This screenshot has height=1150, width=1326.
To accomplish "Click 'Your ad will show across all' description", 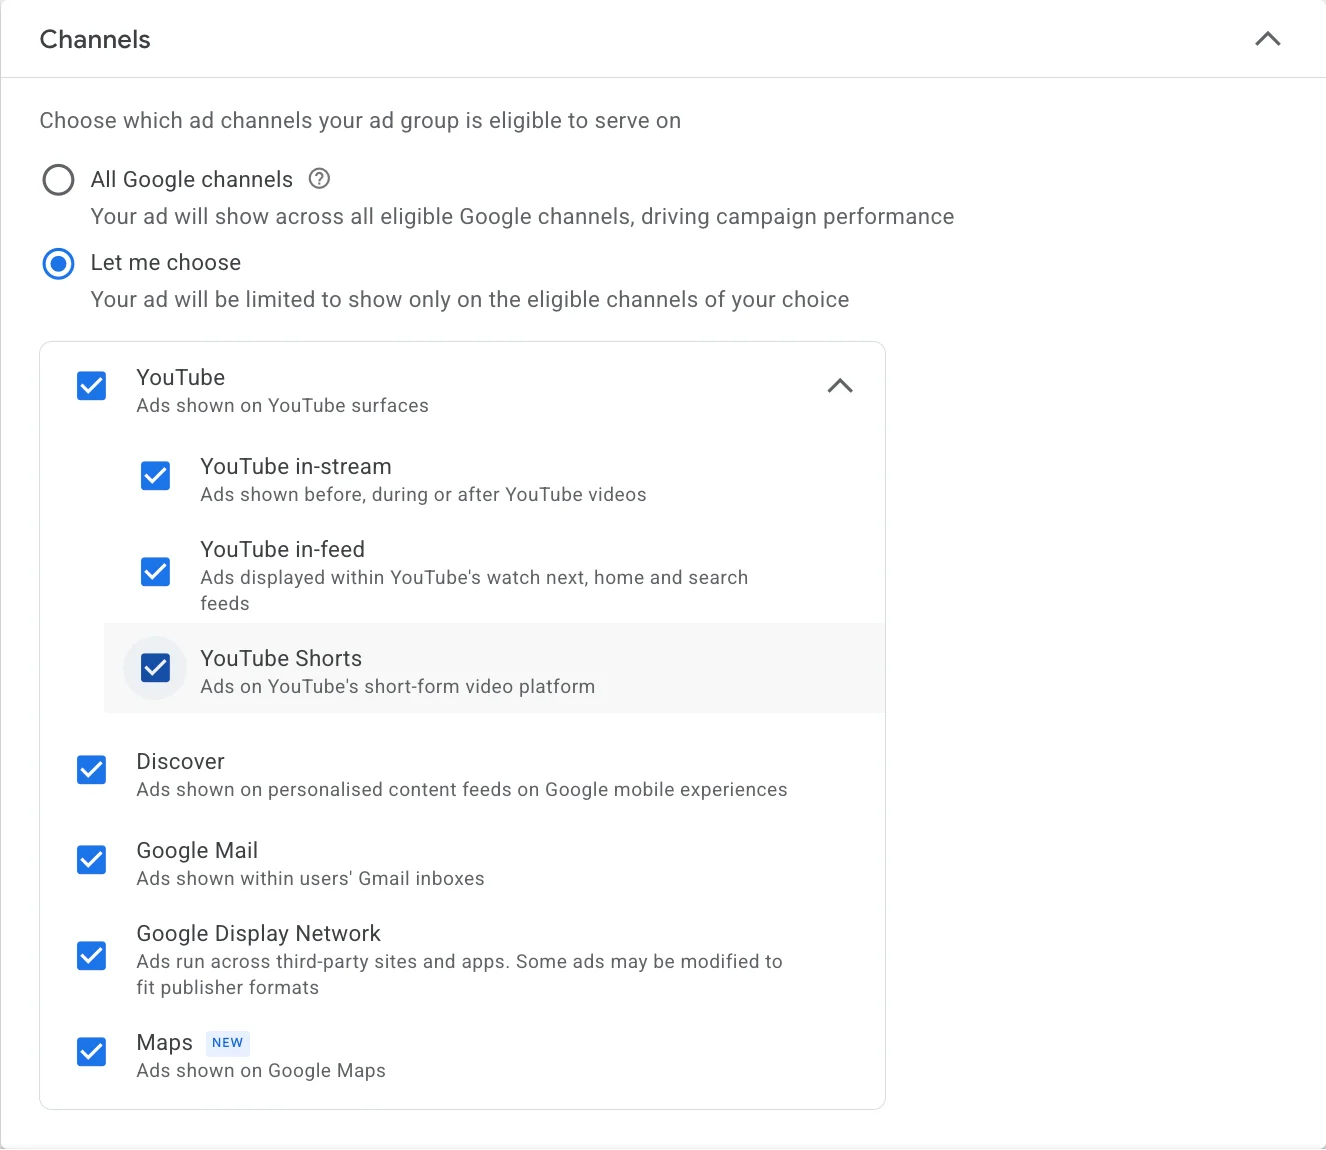I will [522, 217].
